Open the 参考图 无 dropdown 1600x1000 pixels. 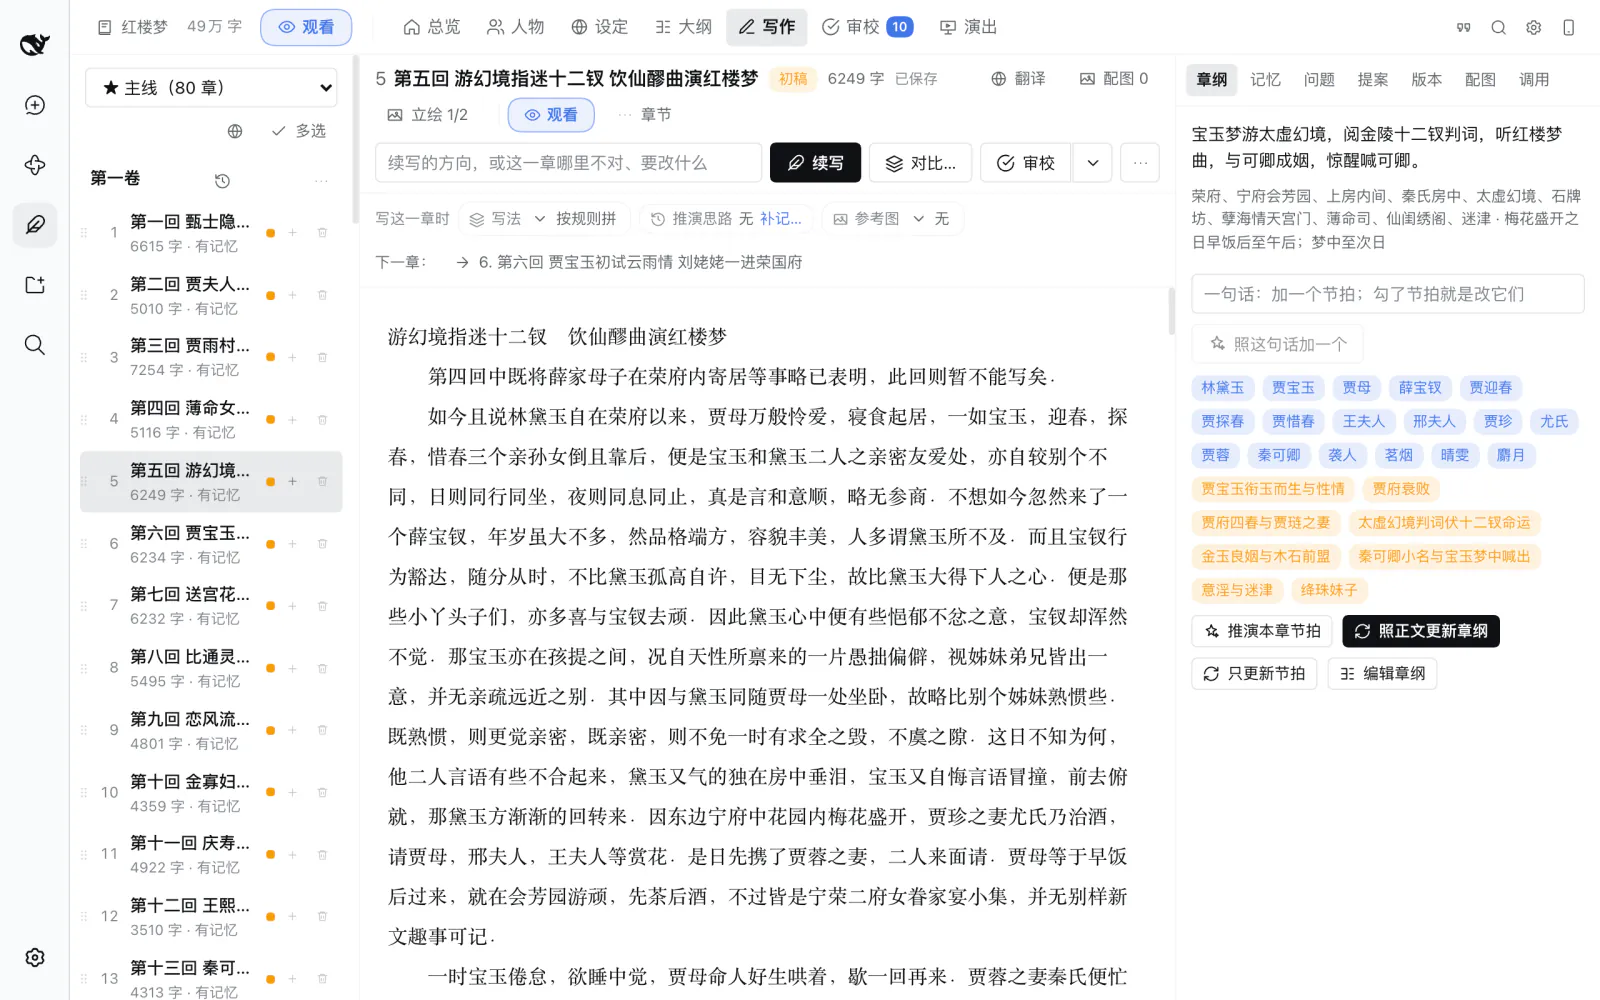point(891,219)
